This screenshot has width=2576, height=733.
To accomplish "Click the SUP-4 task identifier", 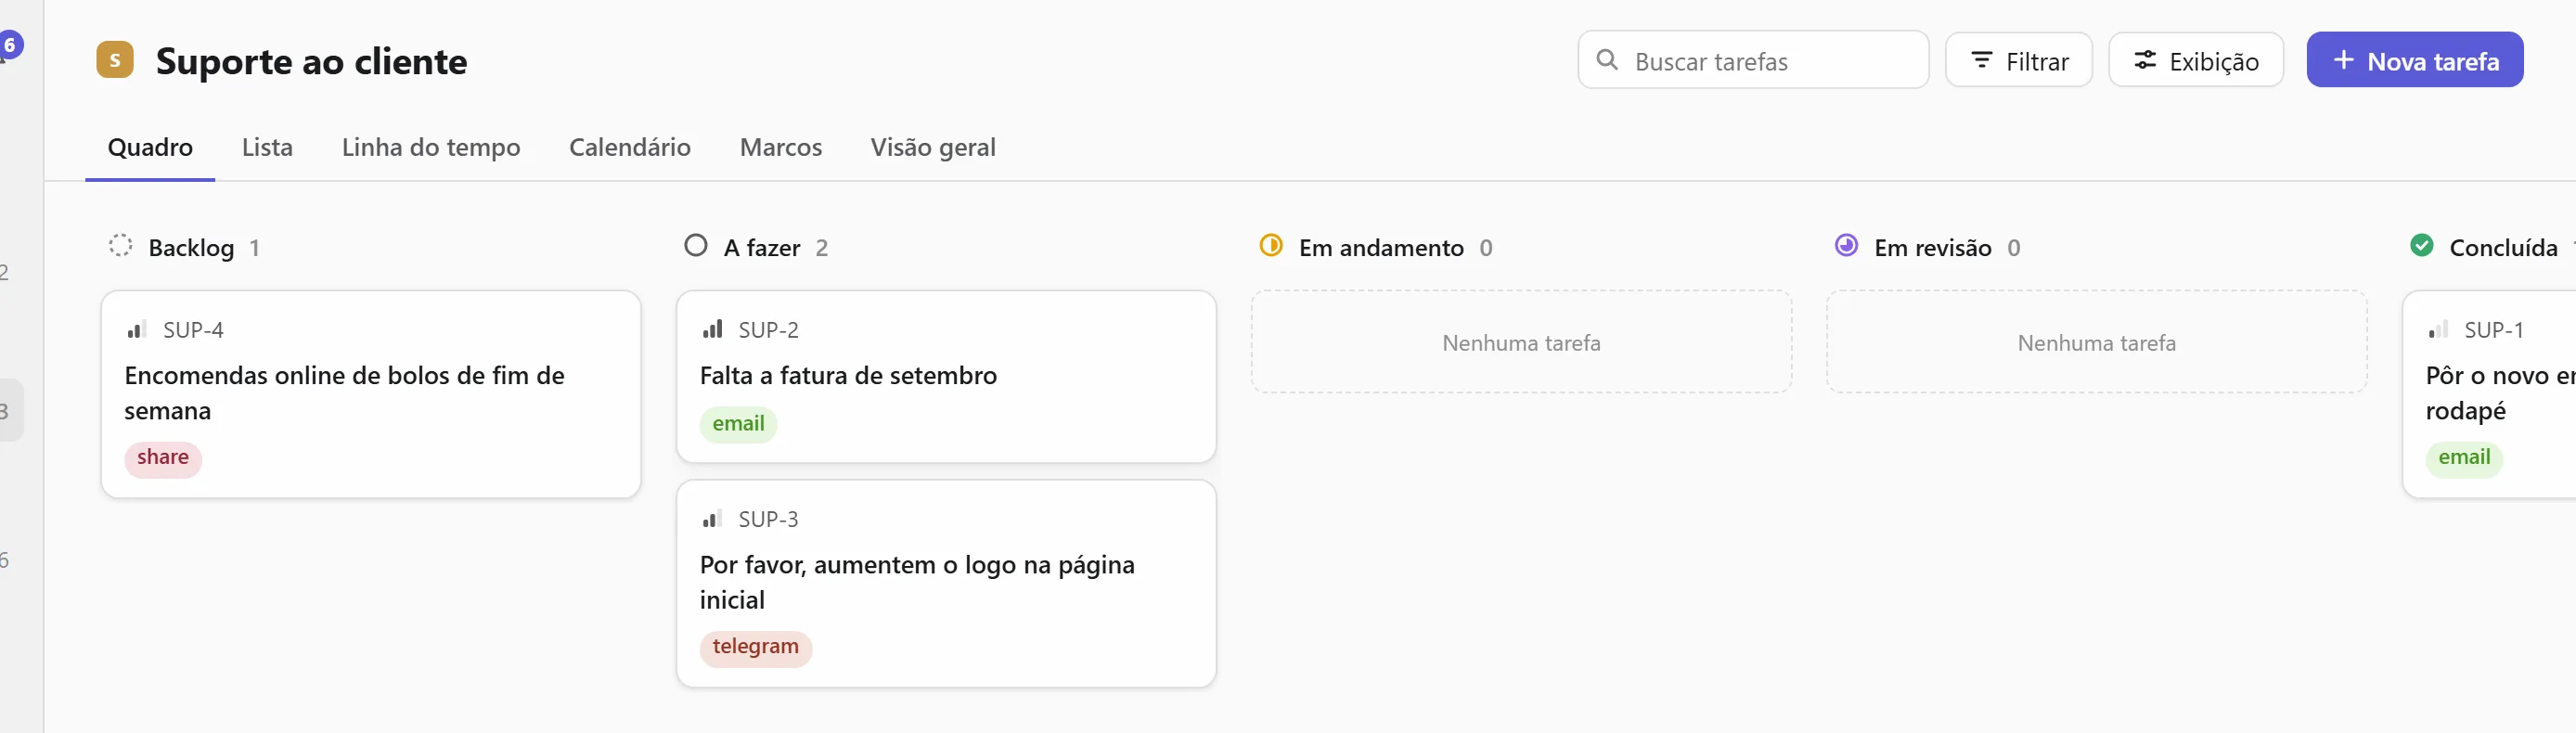I will (x=193, y=330).
